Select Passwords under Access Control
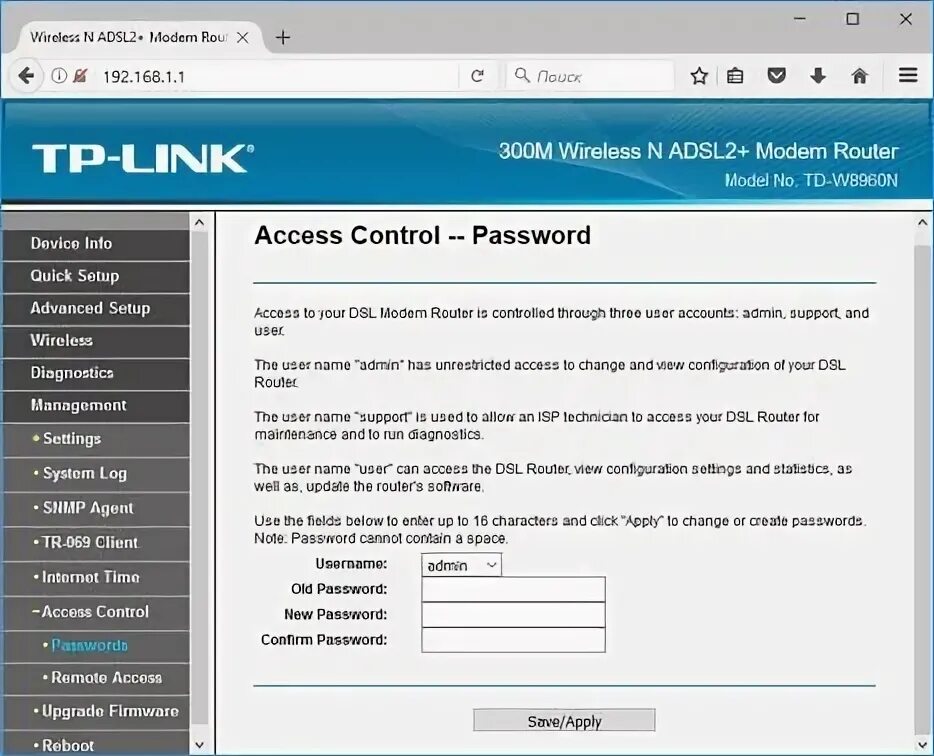934x756 pixels. [x=96, y=646]
